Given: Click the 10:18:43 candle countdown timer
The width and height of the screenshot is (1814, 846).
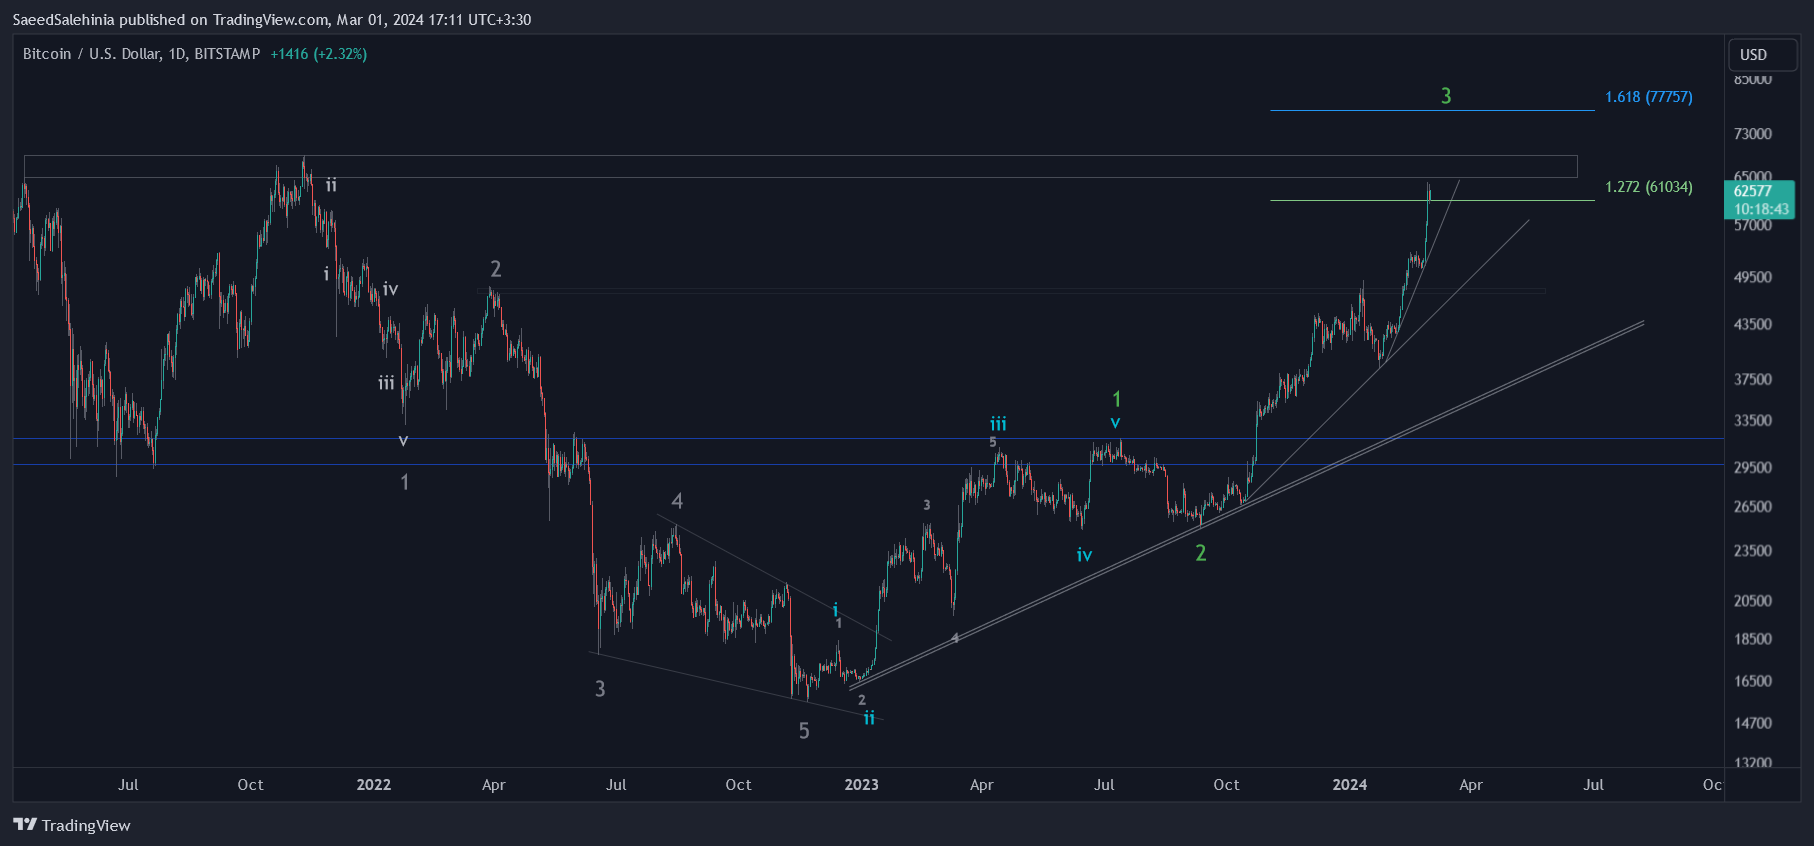Looking at the screenshot, I should pos(1761,209).
